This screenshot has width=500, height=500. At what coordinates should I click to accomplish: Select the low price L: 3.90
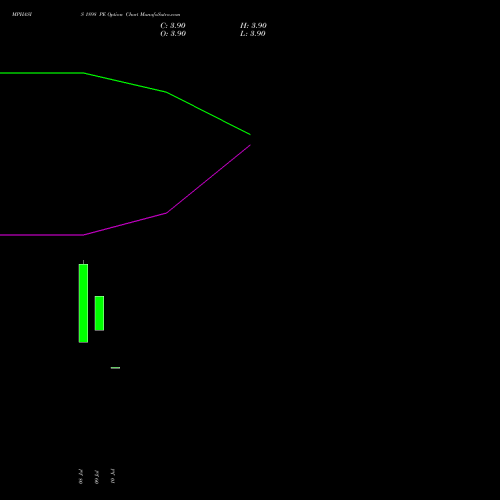pyautogui.click(x=253, y=34)
